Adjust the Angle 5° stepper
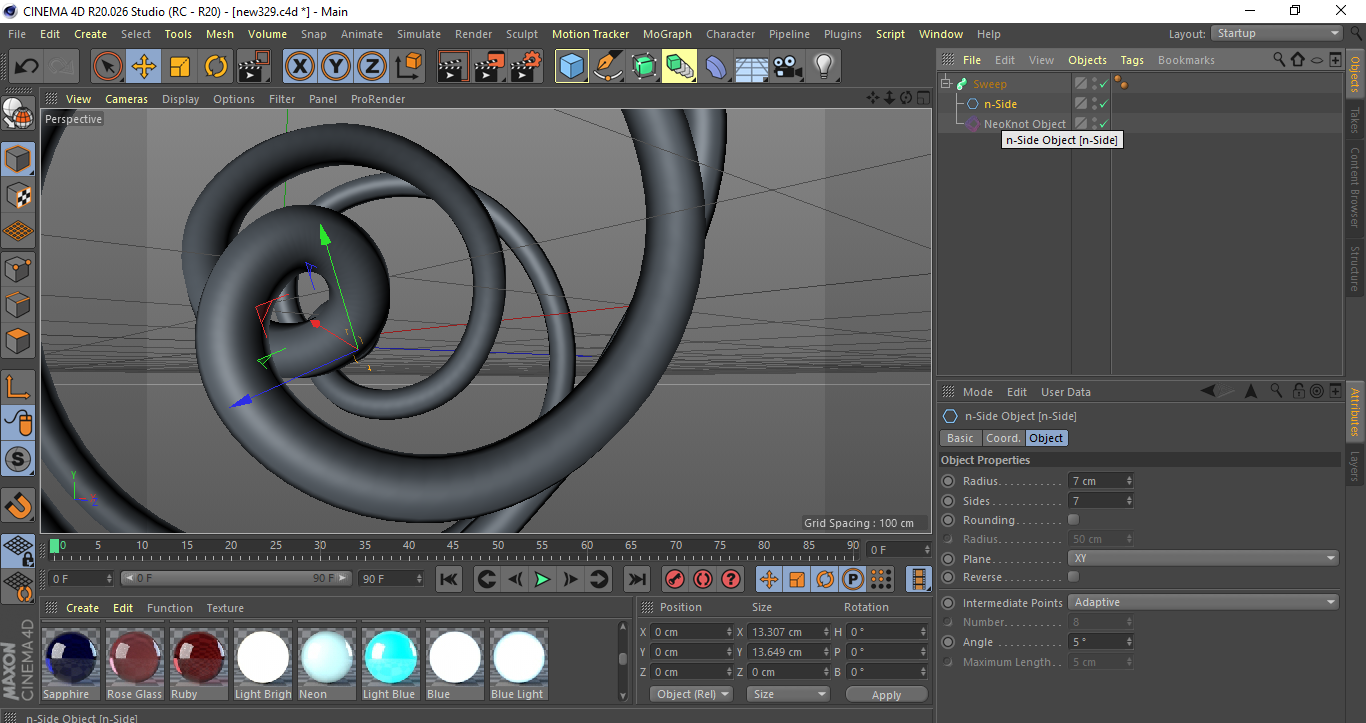 (1129, 642)
